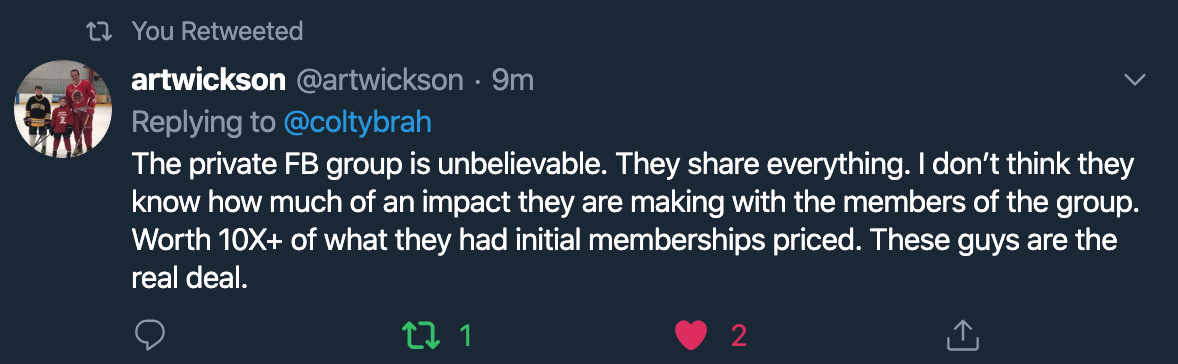The image size is (1178, 364).
Task: Unlike the tweet via the red heart
Action: 691,335
